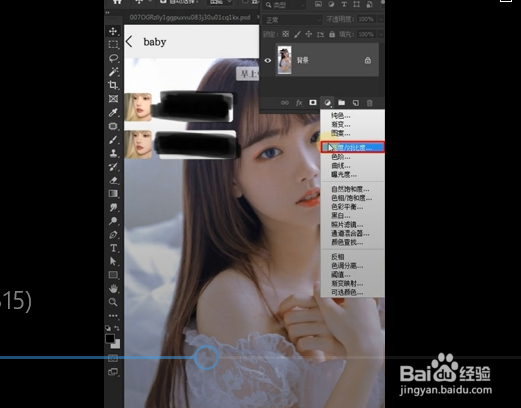Image resolution: width=521 pixels, height=408 pixels.
Task: Select the Dodge tool
Action: click(113, 221)
